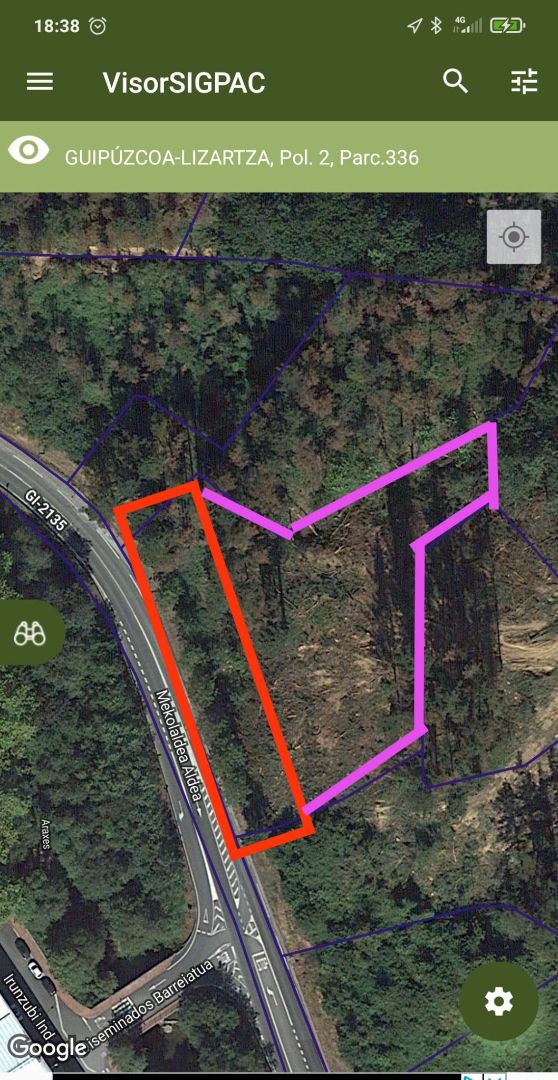Open the hamburger navigation menu
Image resolution: width=558 pixels, height=1080 pixels.
pyautogui.click(x=40, y=82)
